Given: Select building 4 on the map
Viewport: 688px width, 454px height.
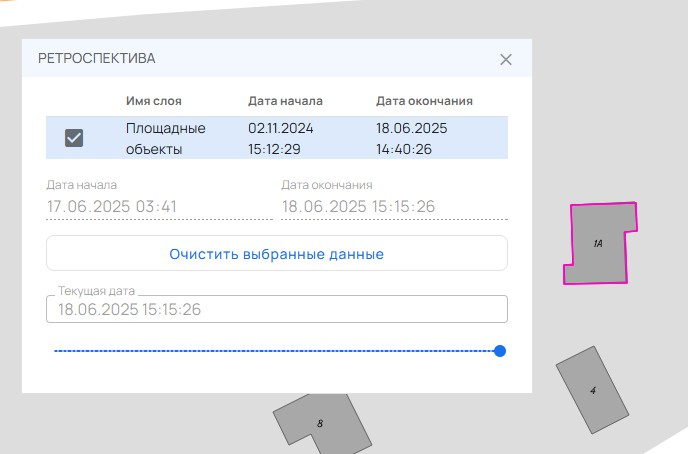Looking at the screenshot, I should [593, 390].
